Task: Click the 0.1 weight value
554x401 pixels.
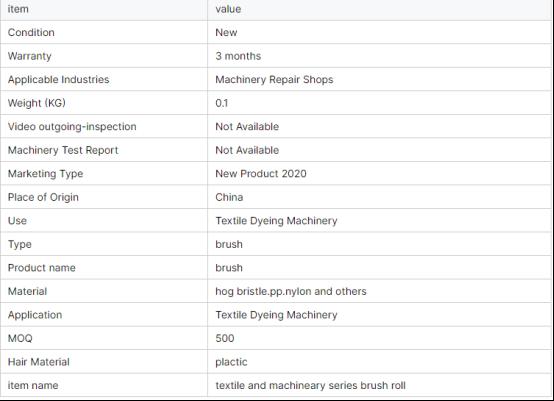Action: (222, 103)
